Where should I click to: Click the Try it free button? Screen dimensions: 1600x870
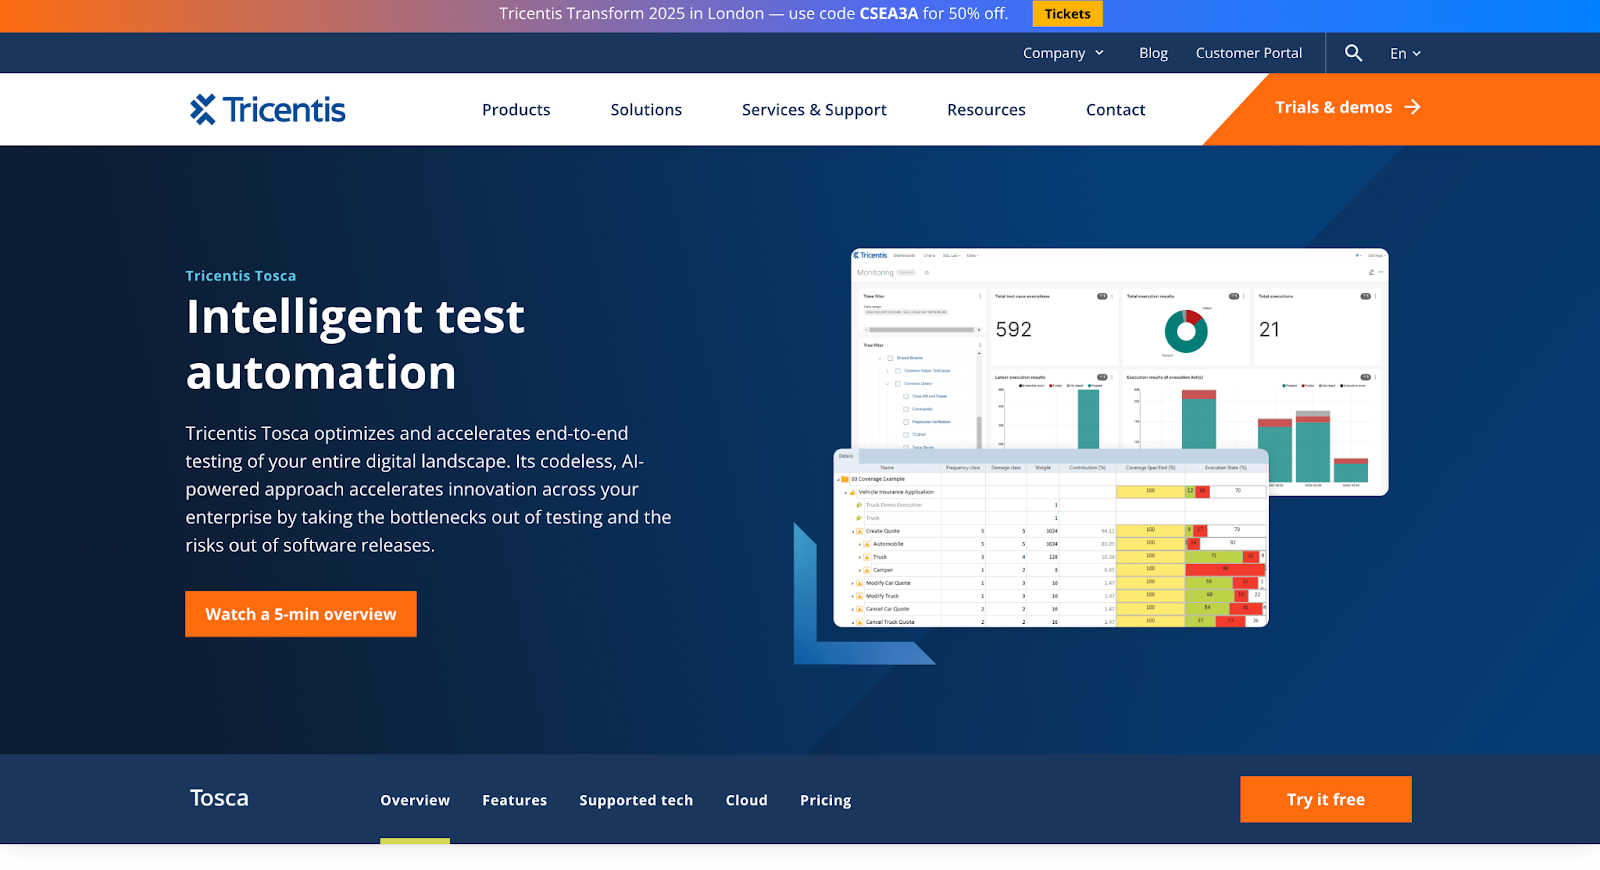(x=1326, y=799)
